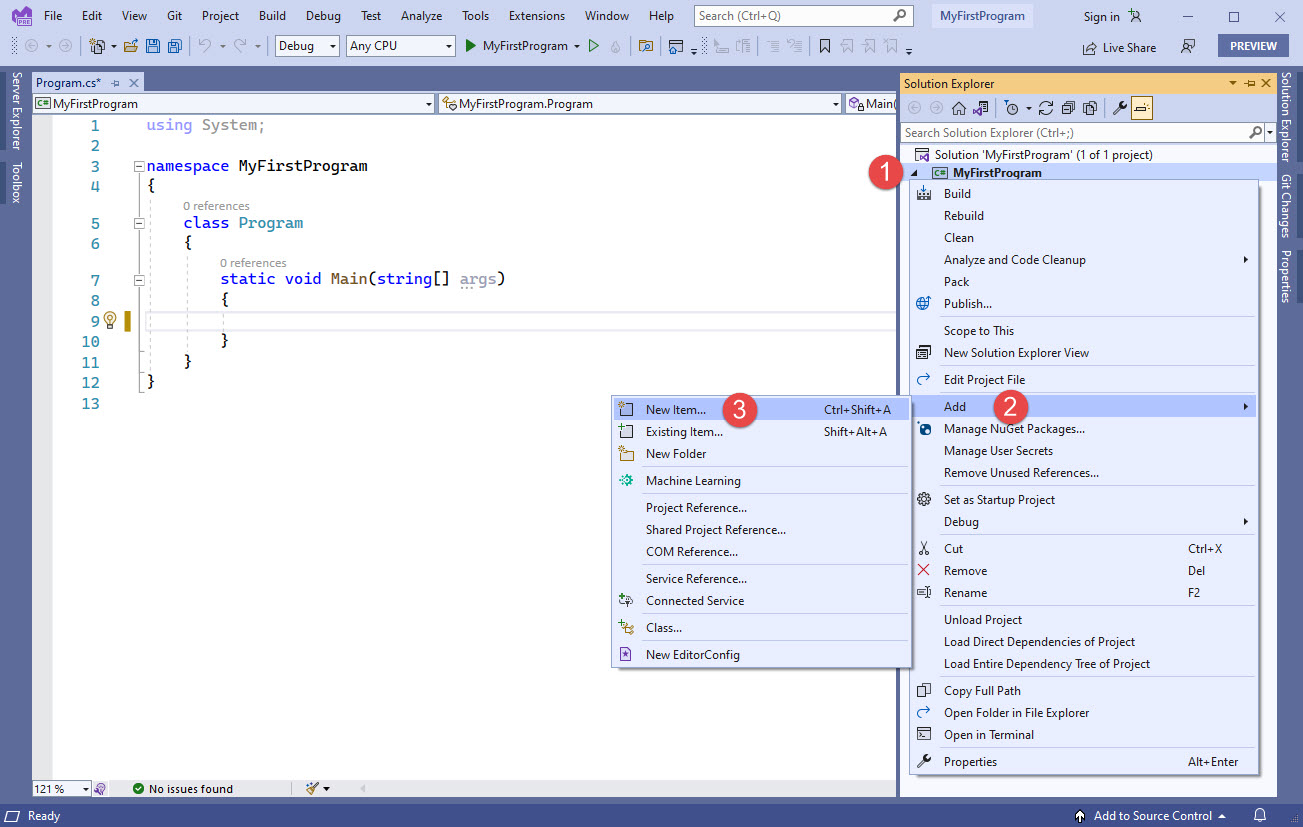Open the Debug configuration dropdown
1303x827 pixels.
coord(332,46)
